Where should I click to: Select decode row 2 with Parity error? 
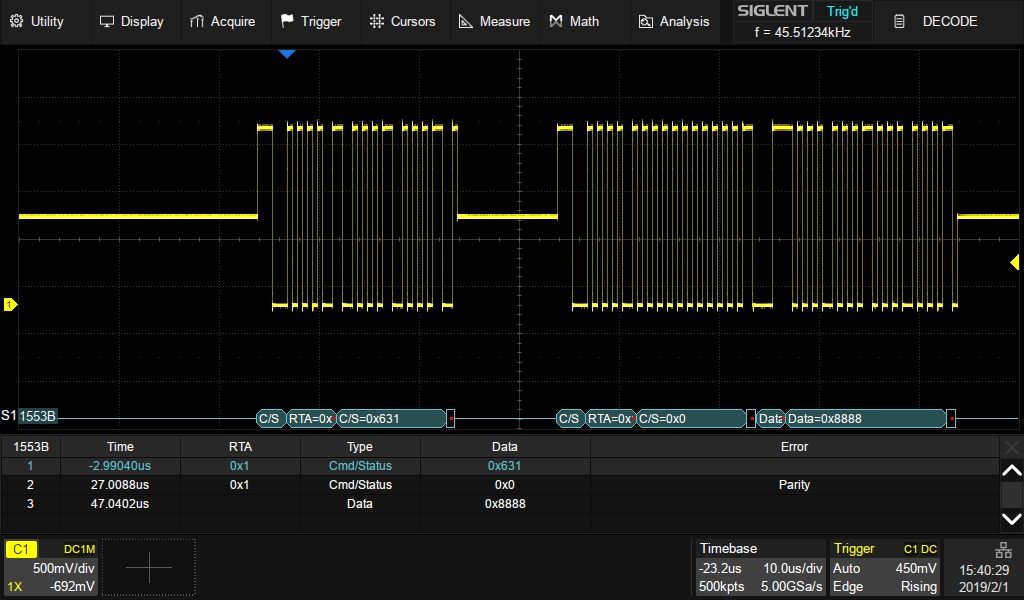point(500,485)
